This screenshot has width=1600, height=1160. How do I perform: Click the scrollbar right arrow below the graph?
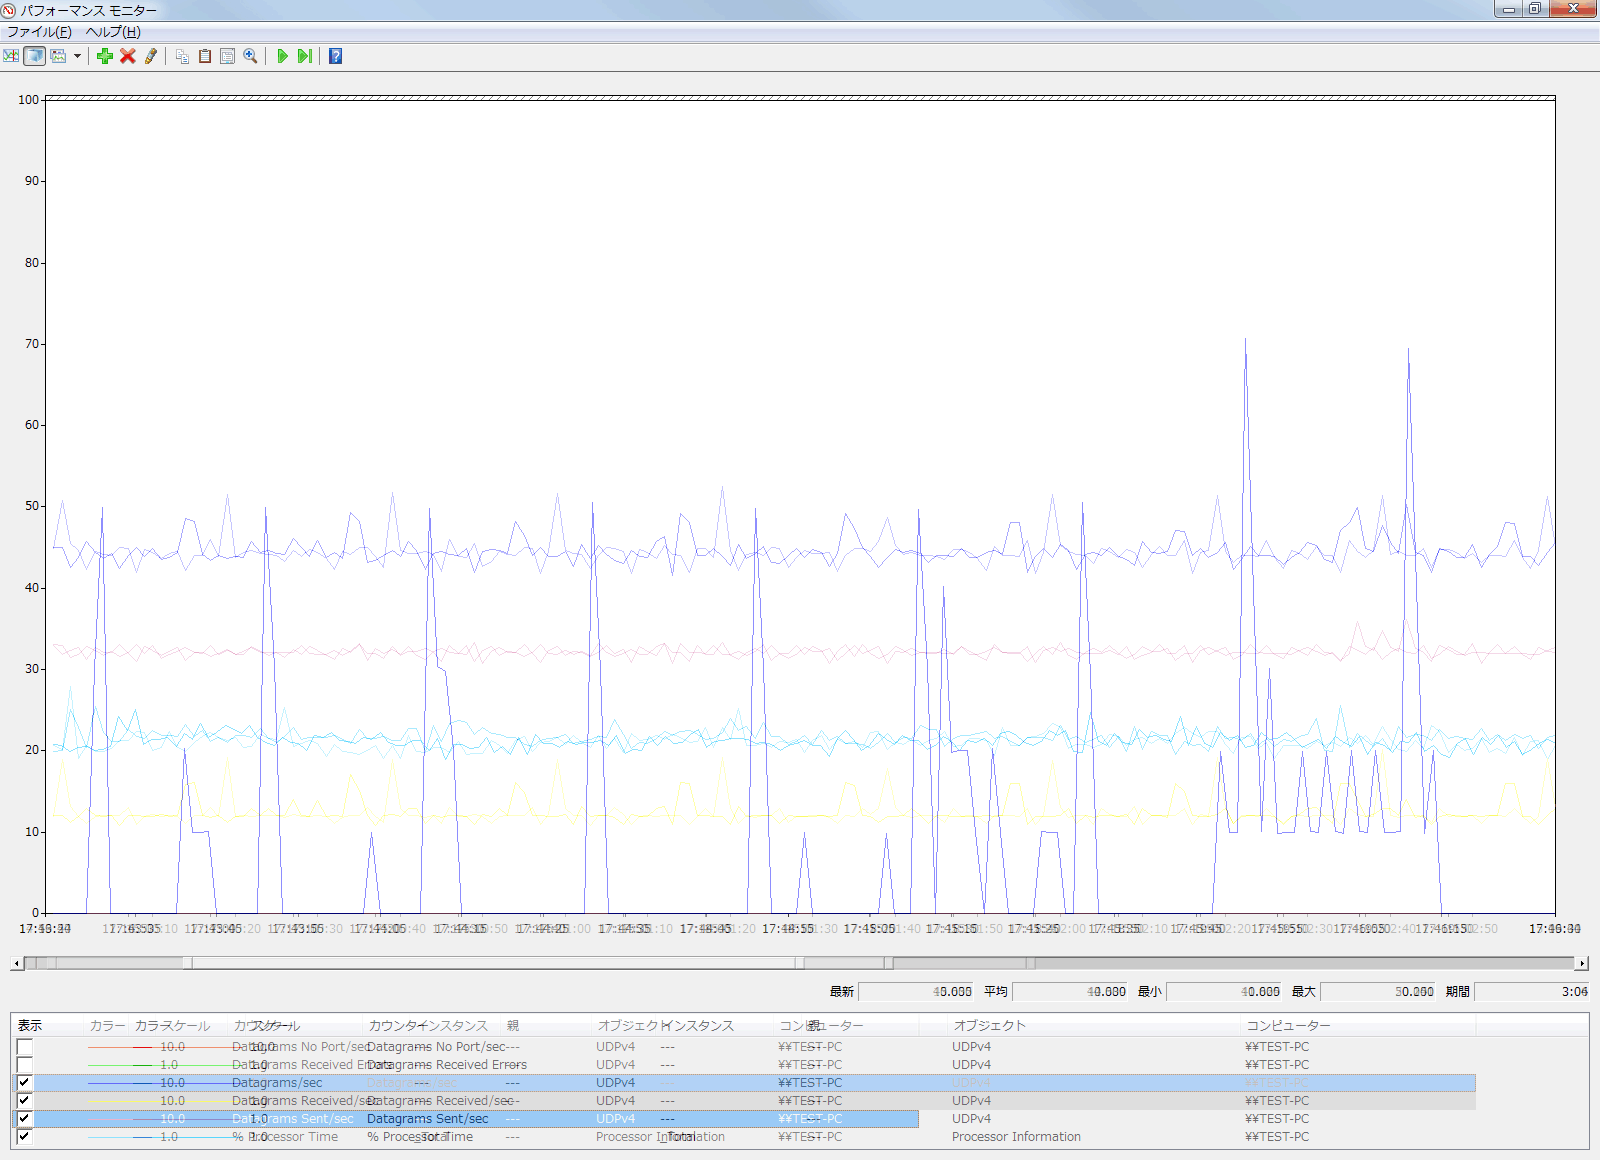click(1581, 963)
